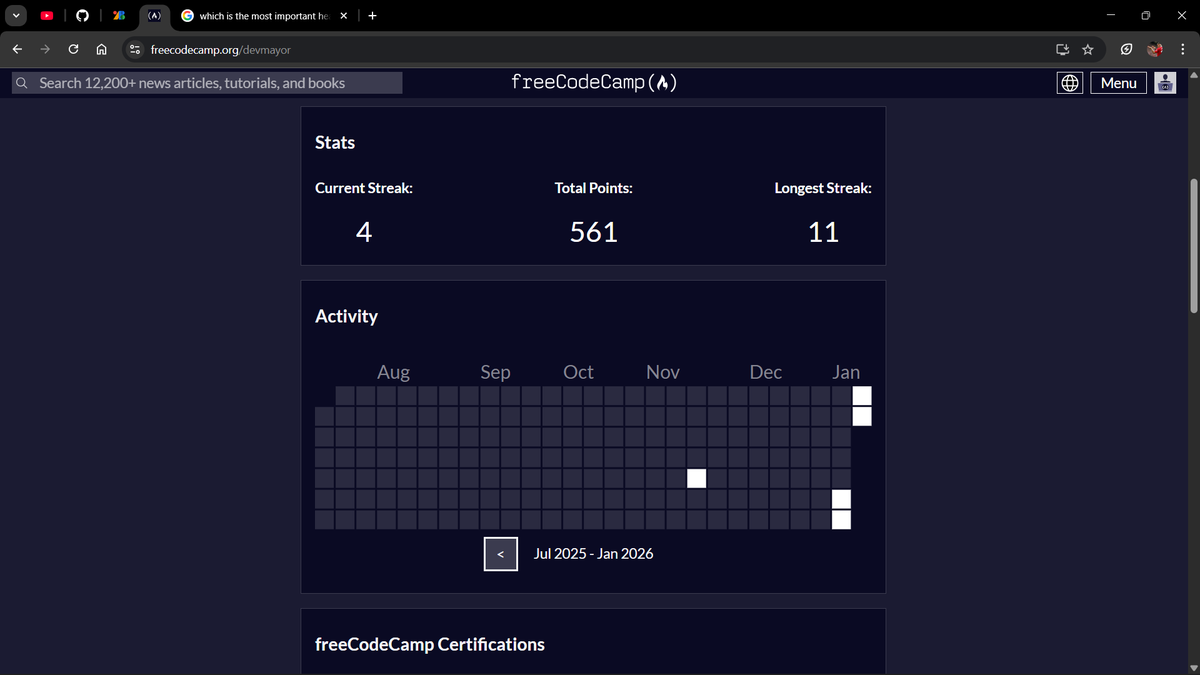The height and width of the screenshot is (675, 1200).
Task: Click the scrollbar down arrow
Action: (x=1192, y=668)
